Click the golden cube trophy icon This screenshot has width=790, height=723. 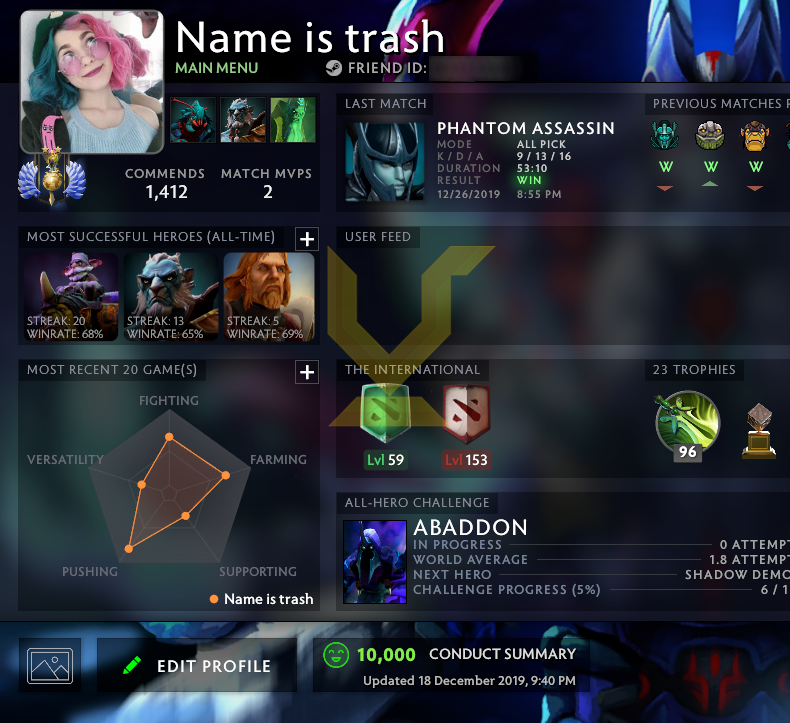(759, 431)
